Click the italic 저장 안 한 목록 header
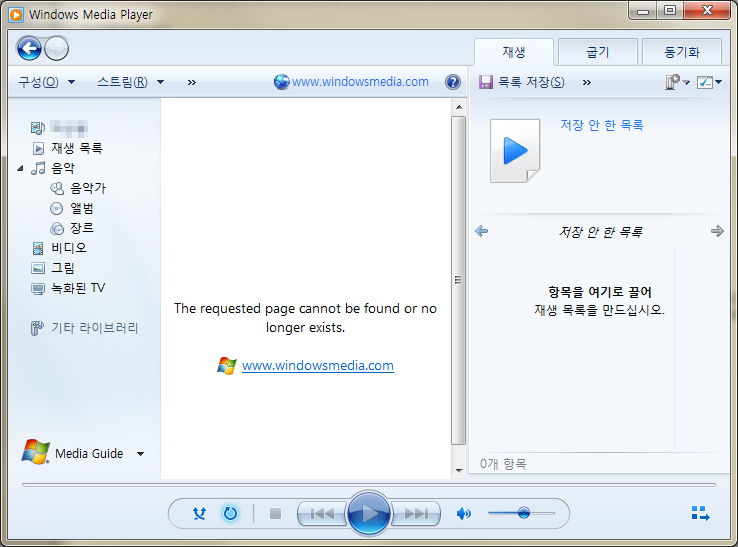Image resolution: width=738 pixels, height=547 pixels. point(600,232)
